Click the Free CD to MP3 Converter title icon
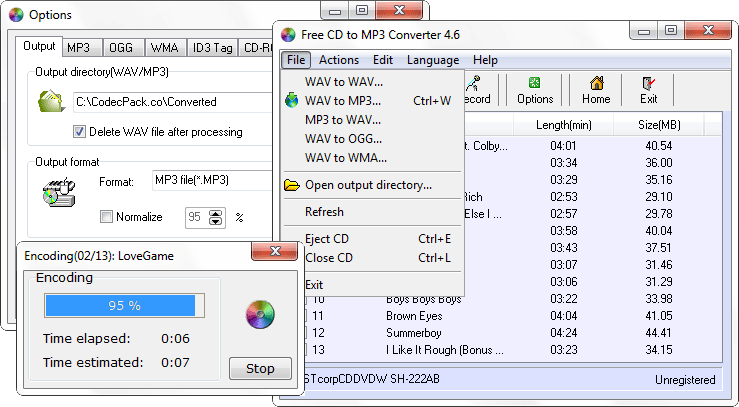This screenshot has width=739, height=407. click(x=288, y=35)
